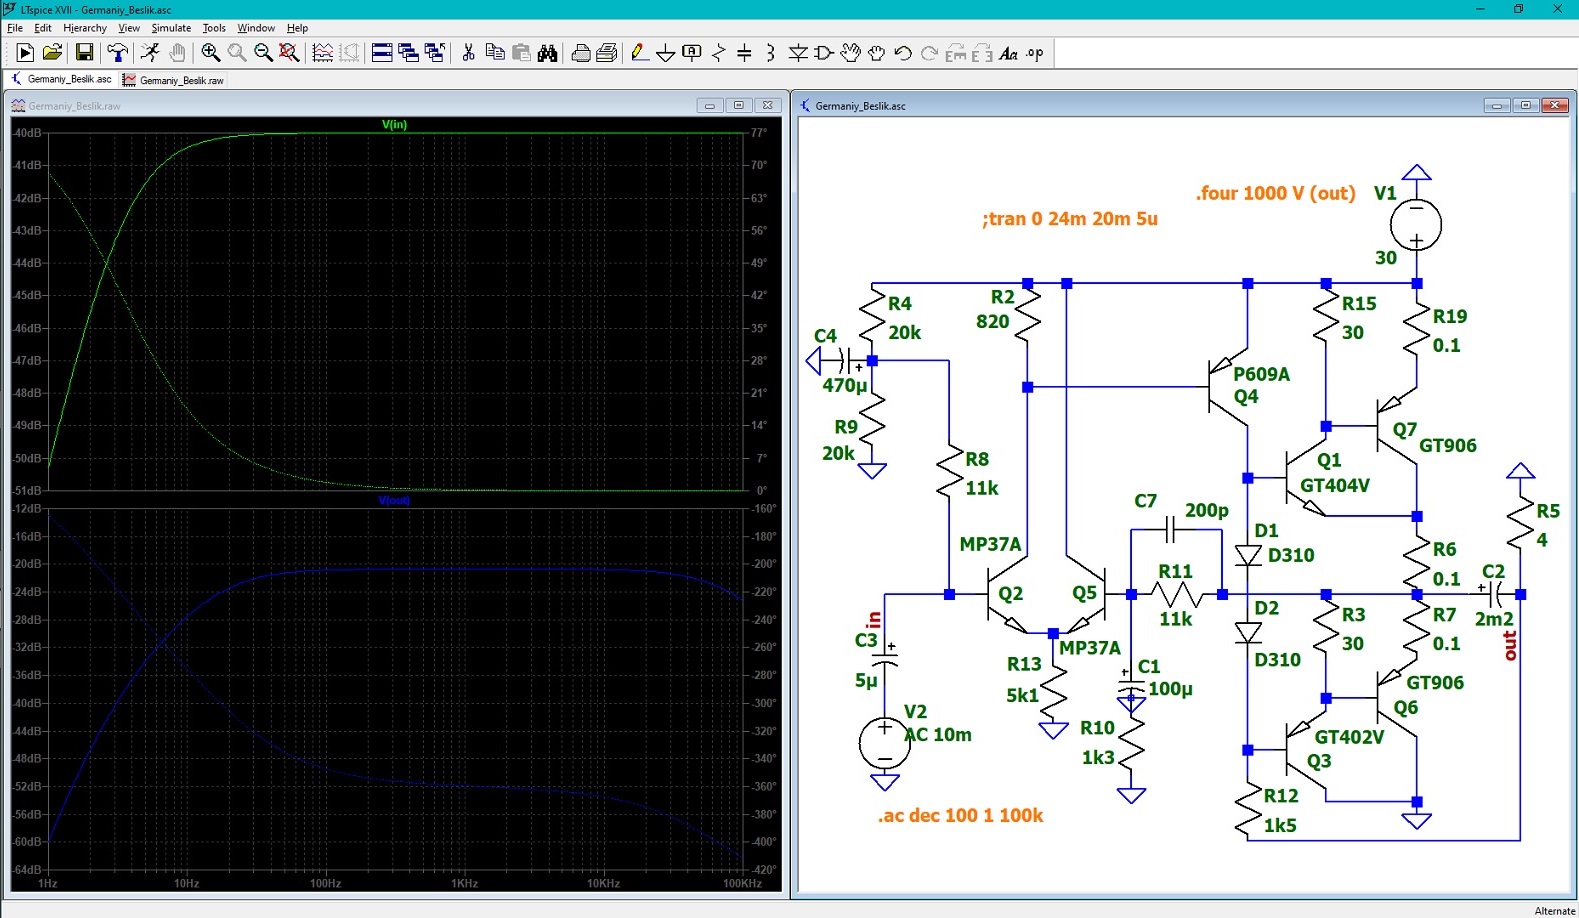Click the Find binoculars icon
Viewport: 1579px width, 918px height.
click(547, 53)
